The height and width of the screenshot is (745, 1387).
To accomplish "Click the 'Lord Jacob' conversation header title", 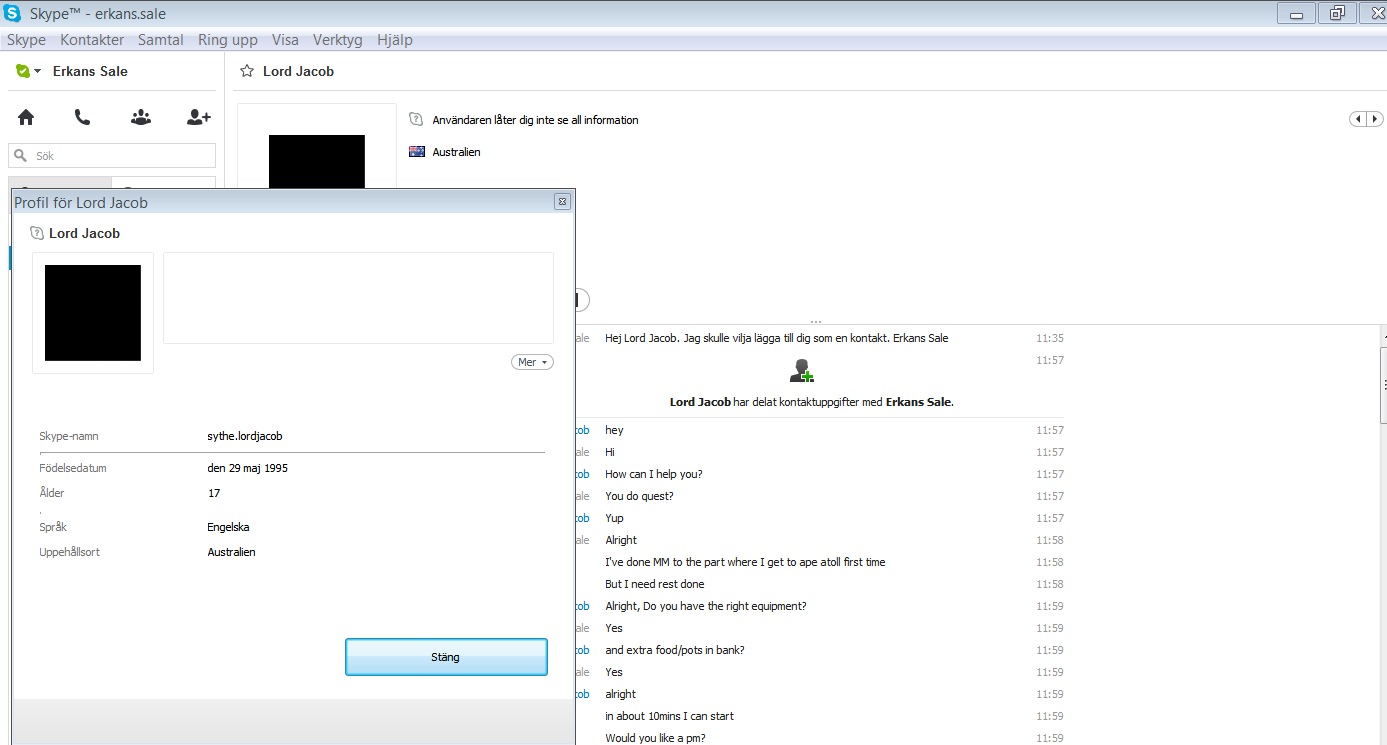I will pos(298,71).
